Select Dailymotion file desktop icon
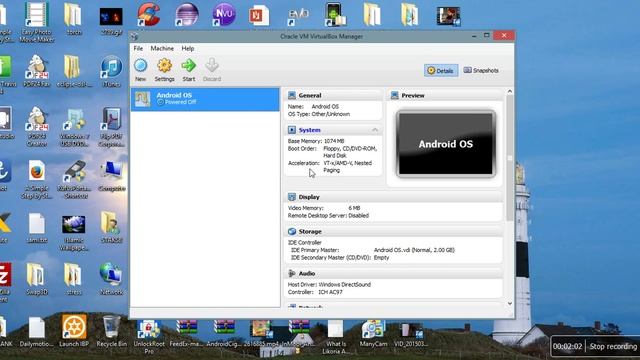The height and width of the screenshot is (360, 640). 37,331
